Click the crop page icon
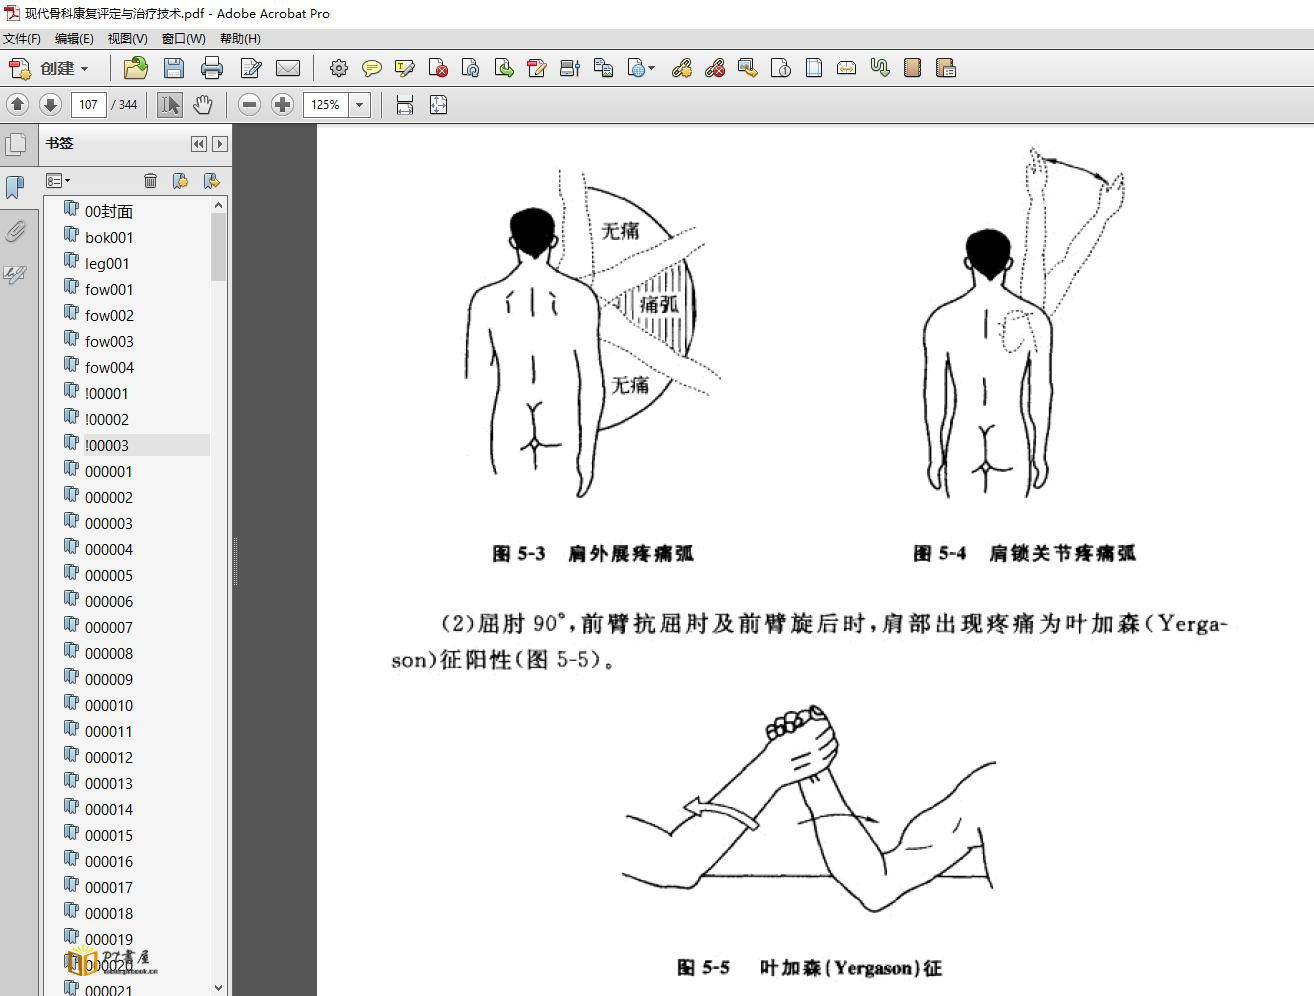The image size is (1314, 996). 814,68
